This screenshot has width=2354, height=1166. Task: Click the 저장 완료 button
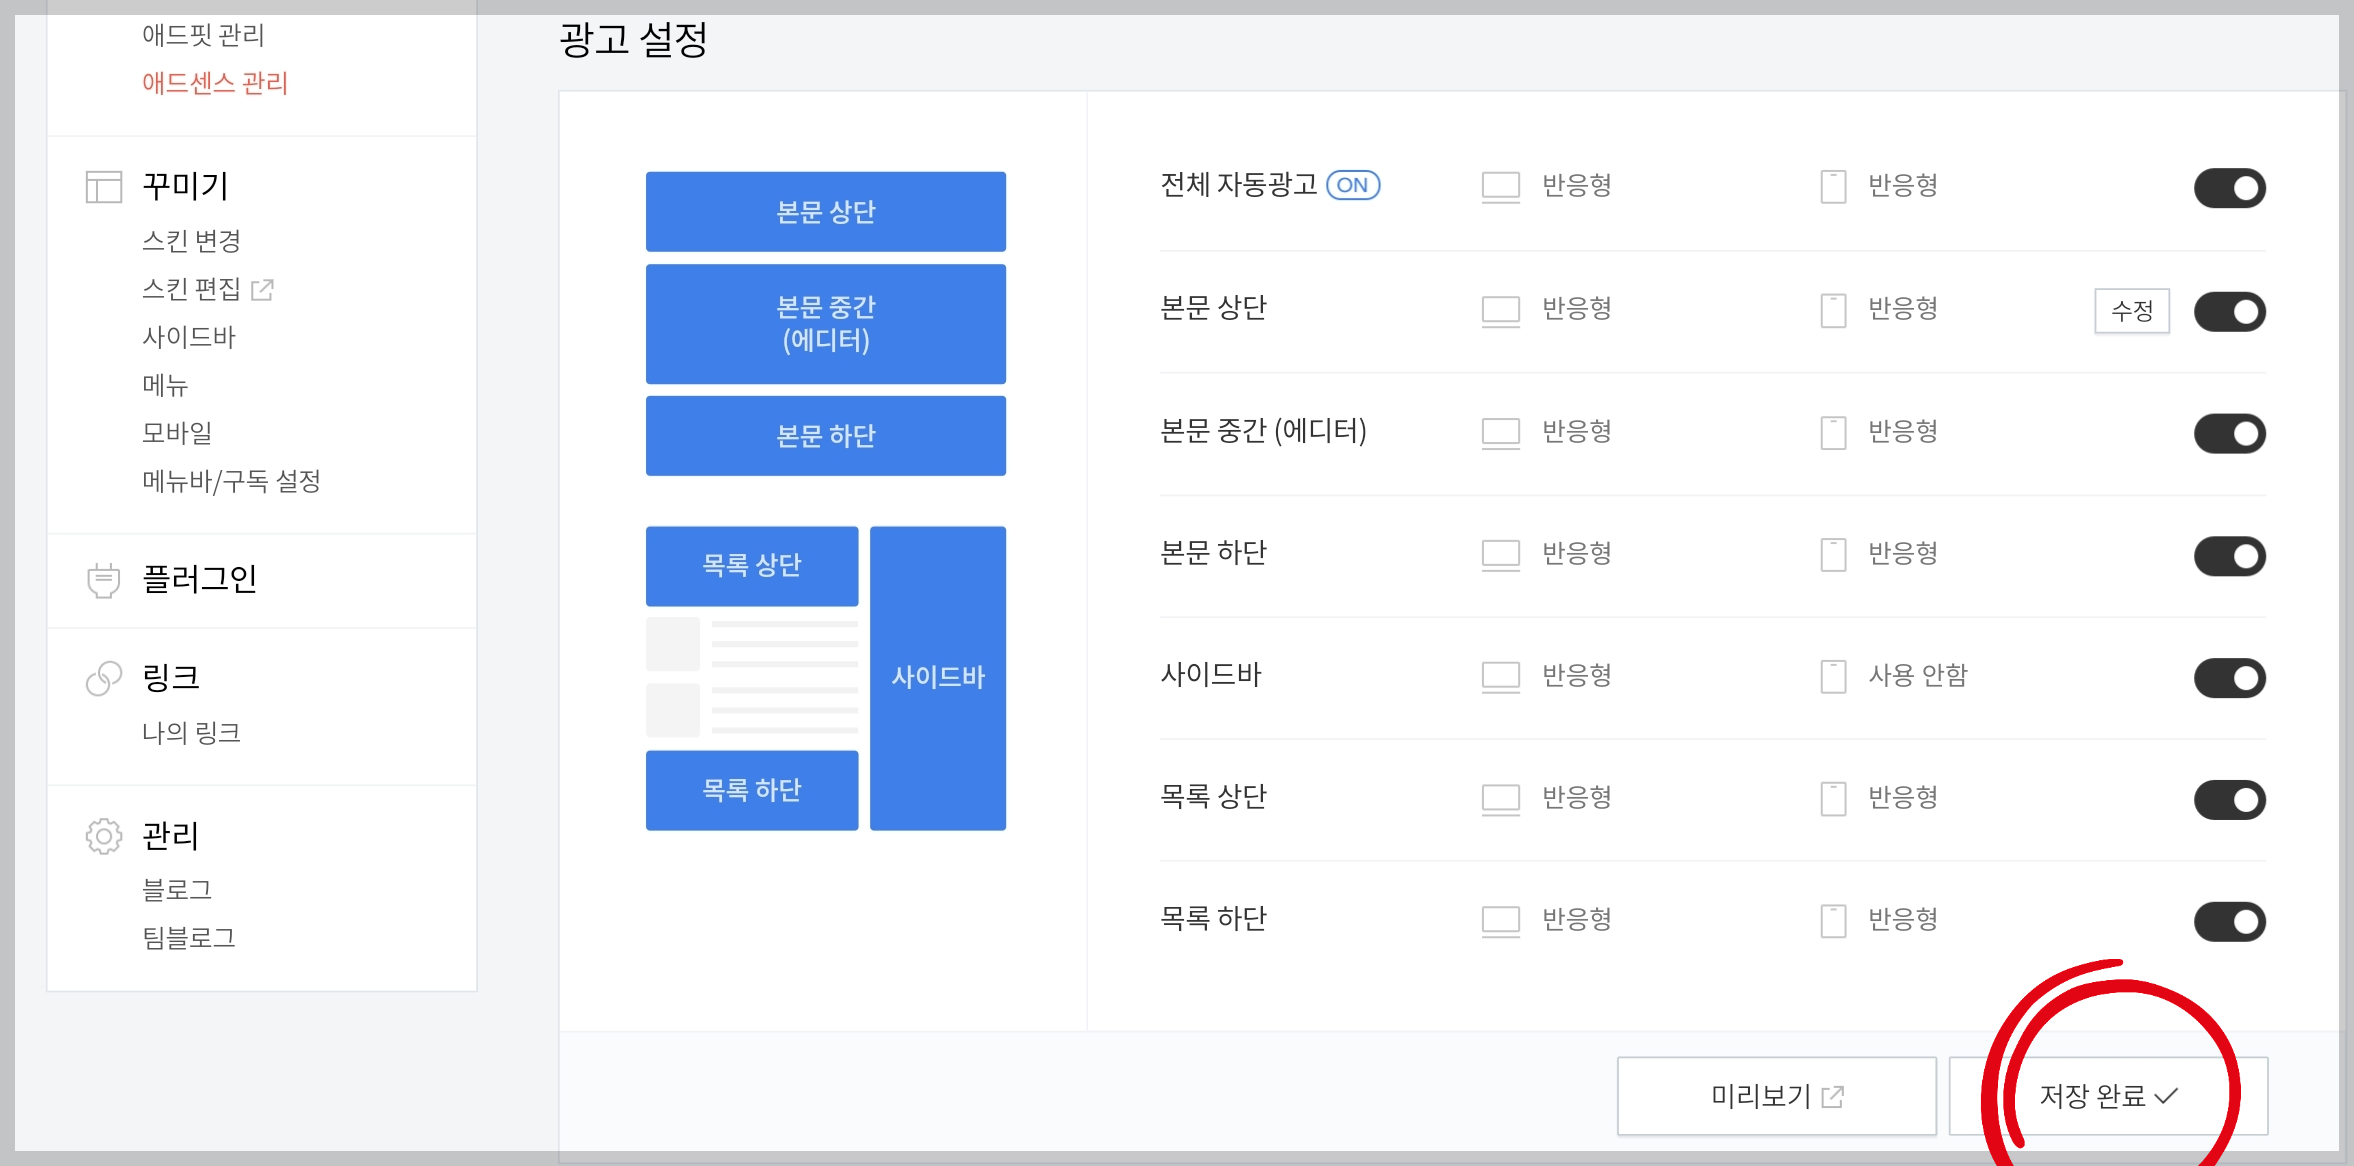[x=2110, y=1095]
